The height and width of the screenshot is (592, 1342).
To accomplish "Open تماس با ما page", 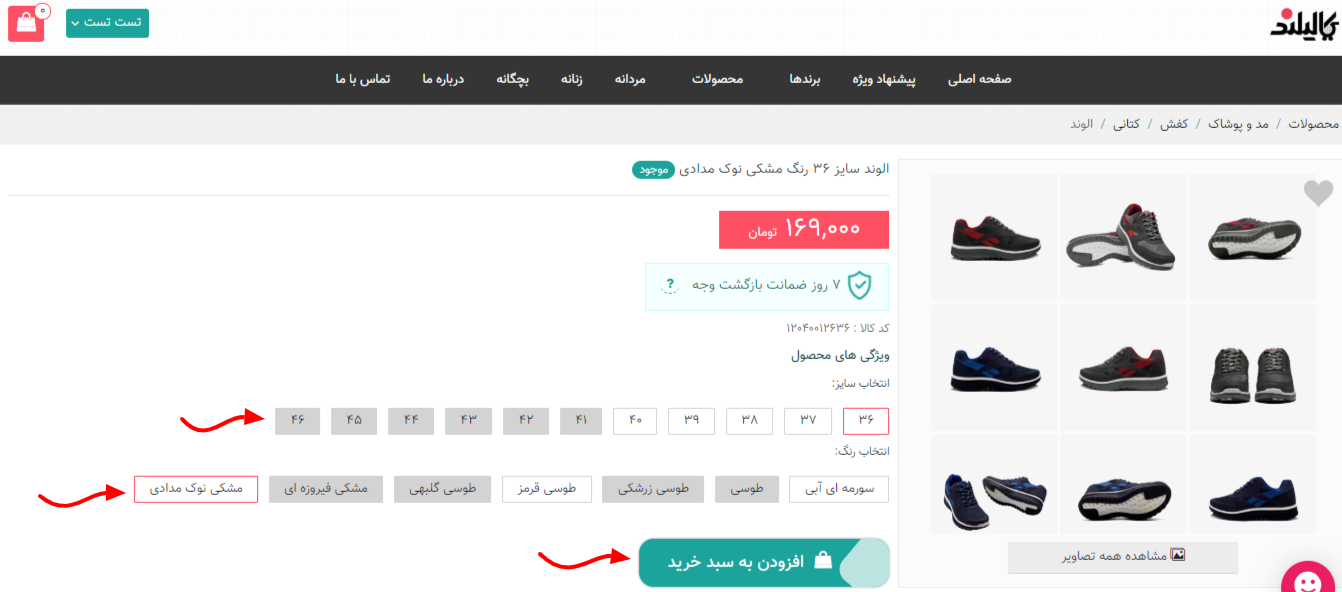I will (362, 79).
